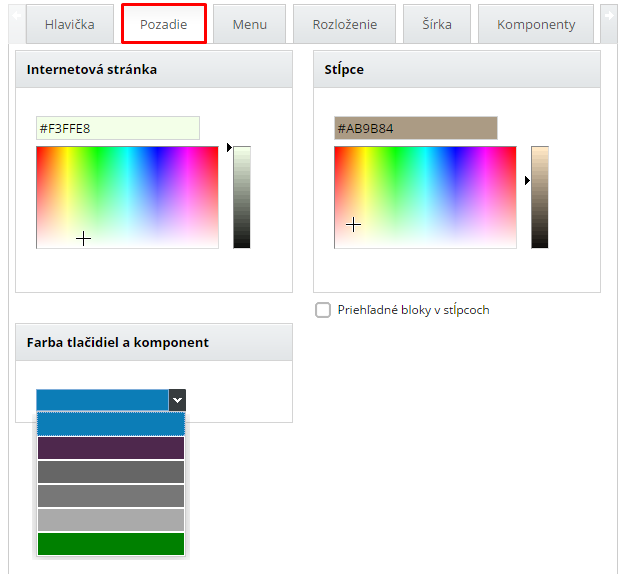Pick a color in Internetová stránka spectrum
The image size is (622, 574).
click(127, 198)
